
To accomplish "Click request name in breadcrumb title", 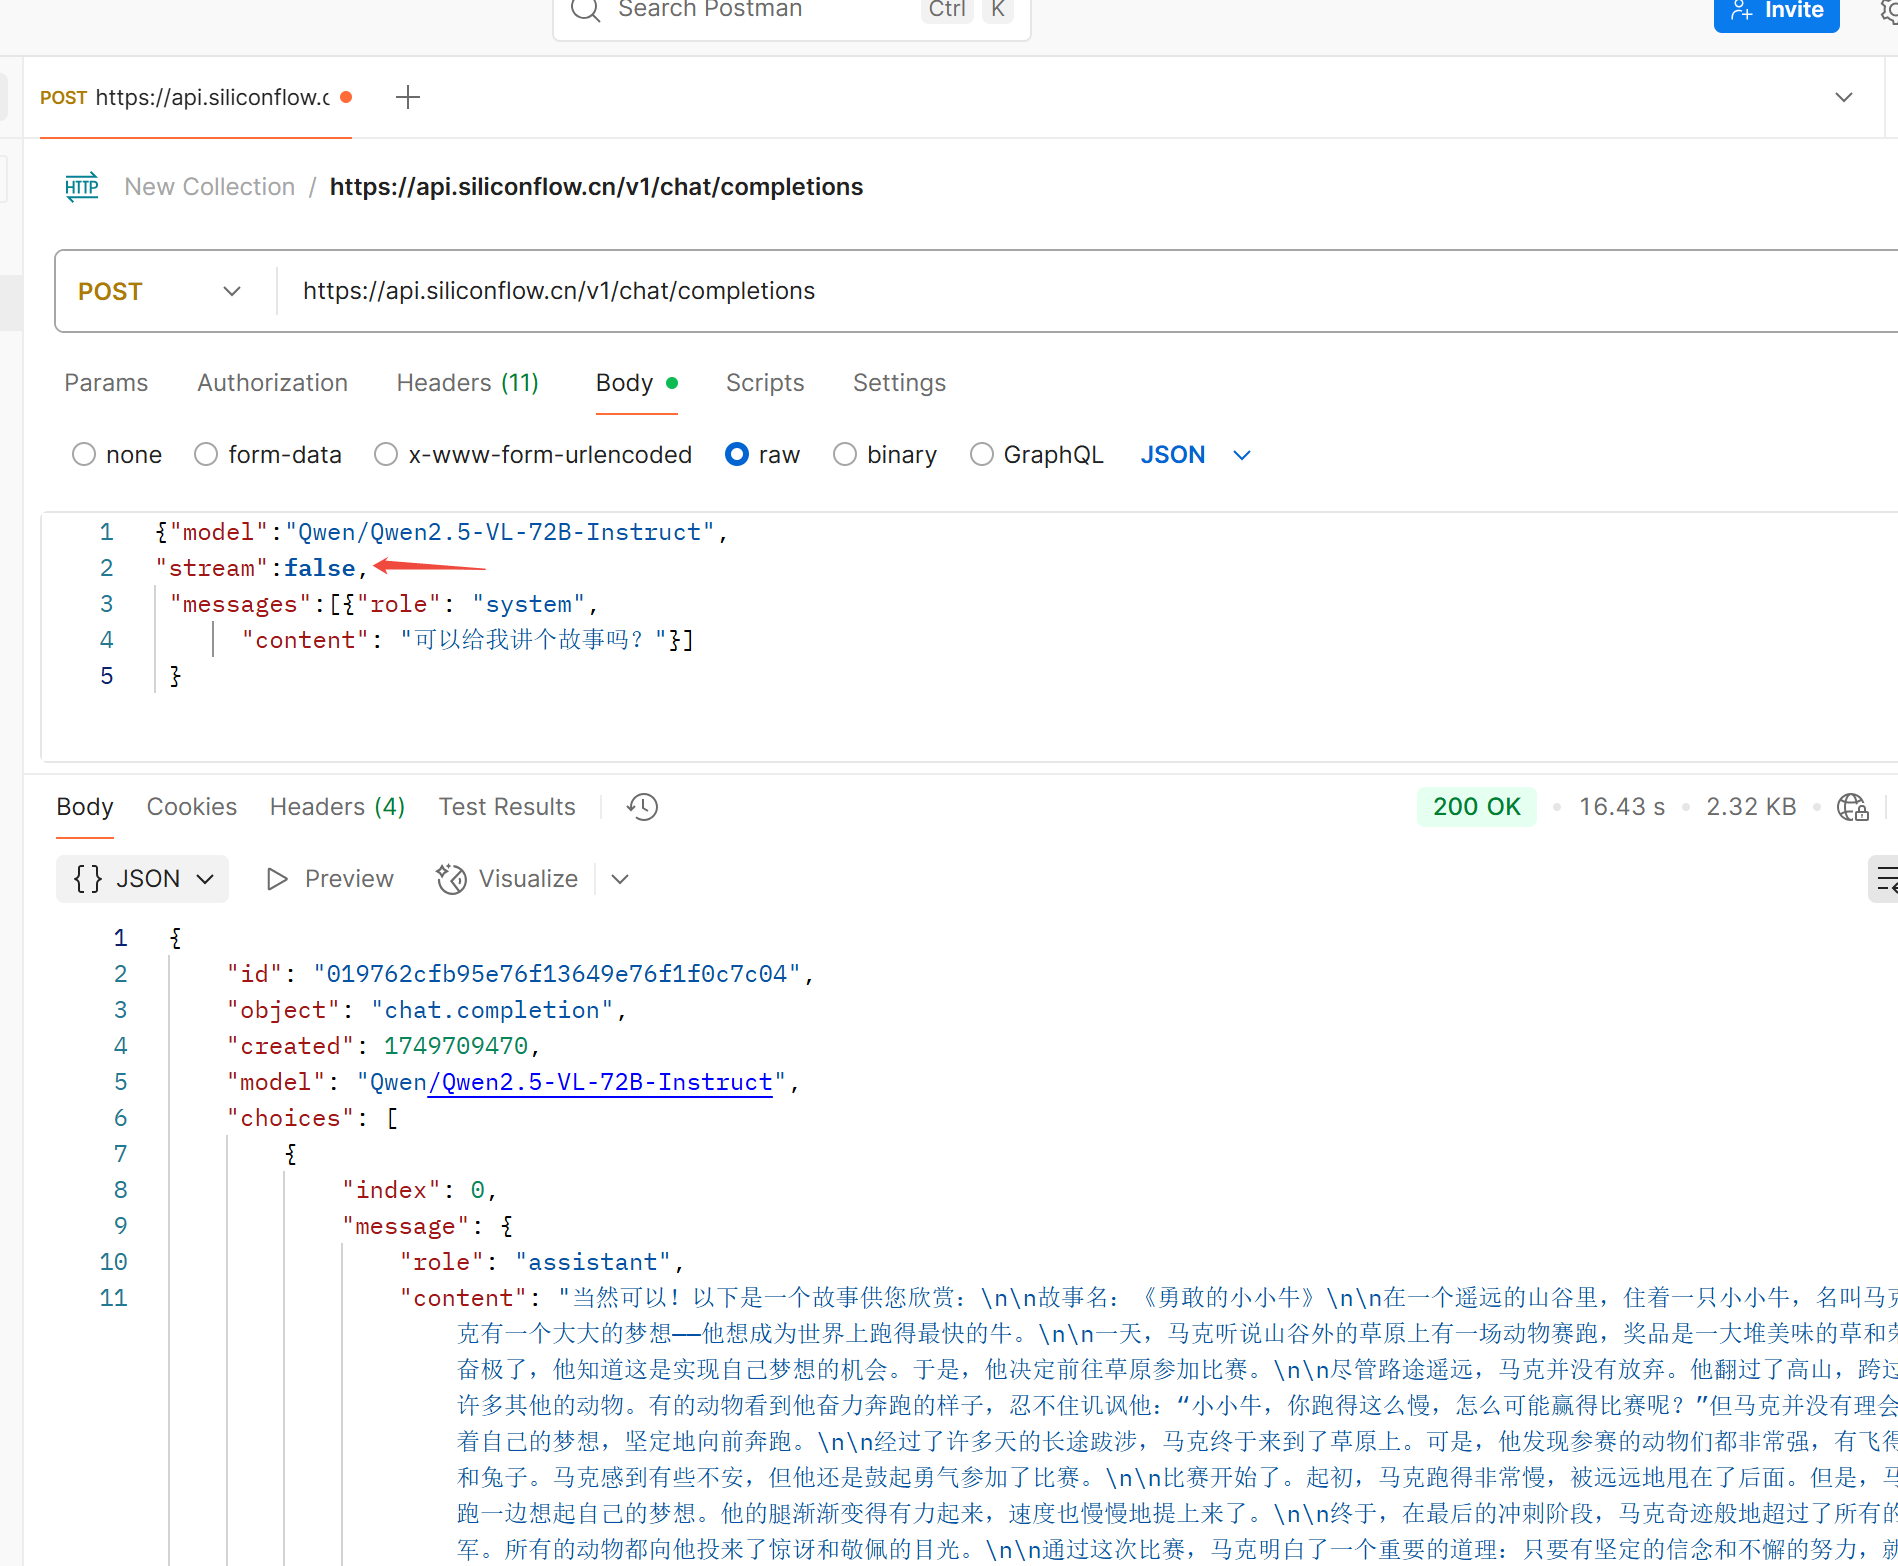I will (x=596, y=187).
